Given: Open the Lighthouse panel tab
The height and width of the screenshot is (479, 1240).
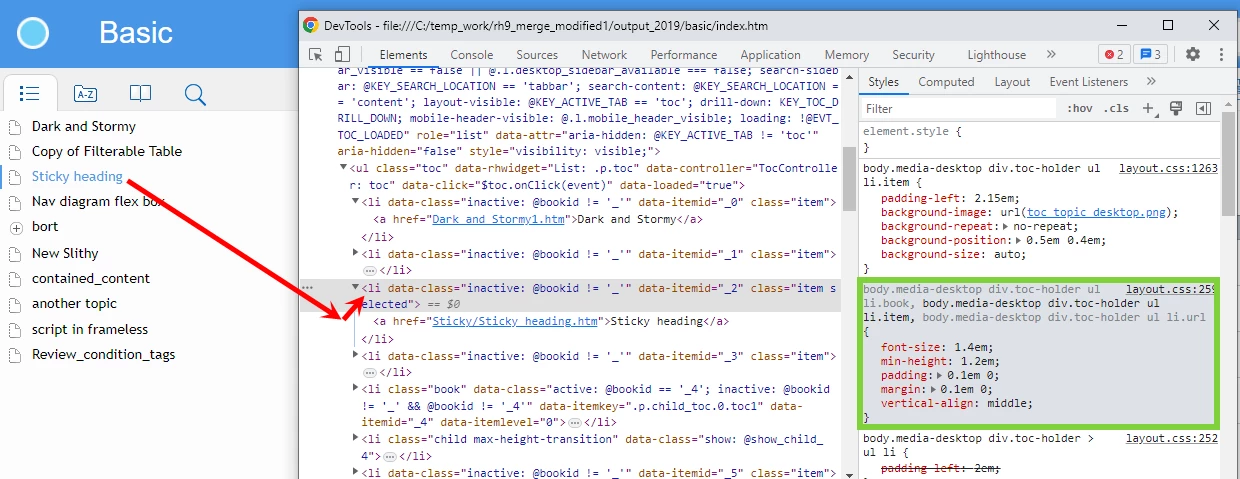Looking at the screenshot, I should tap(997, 55).
